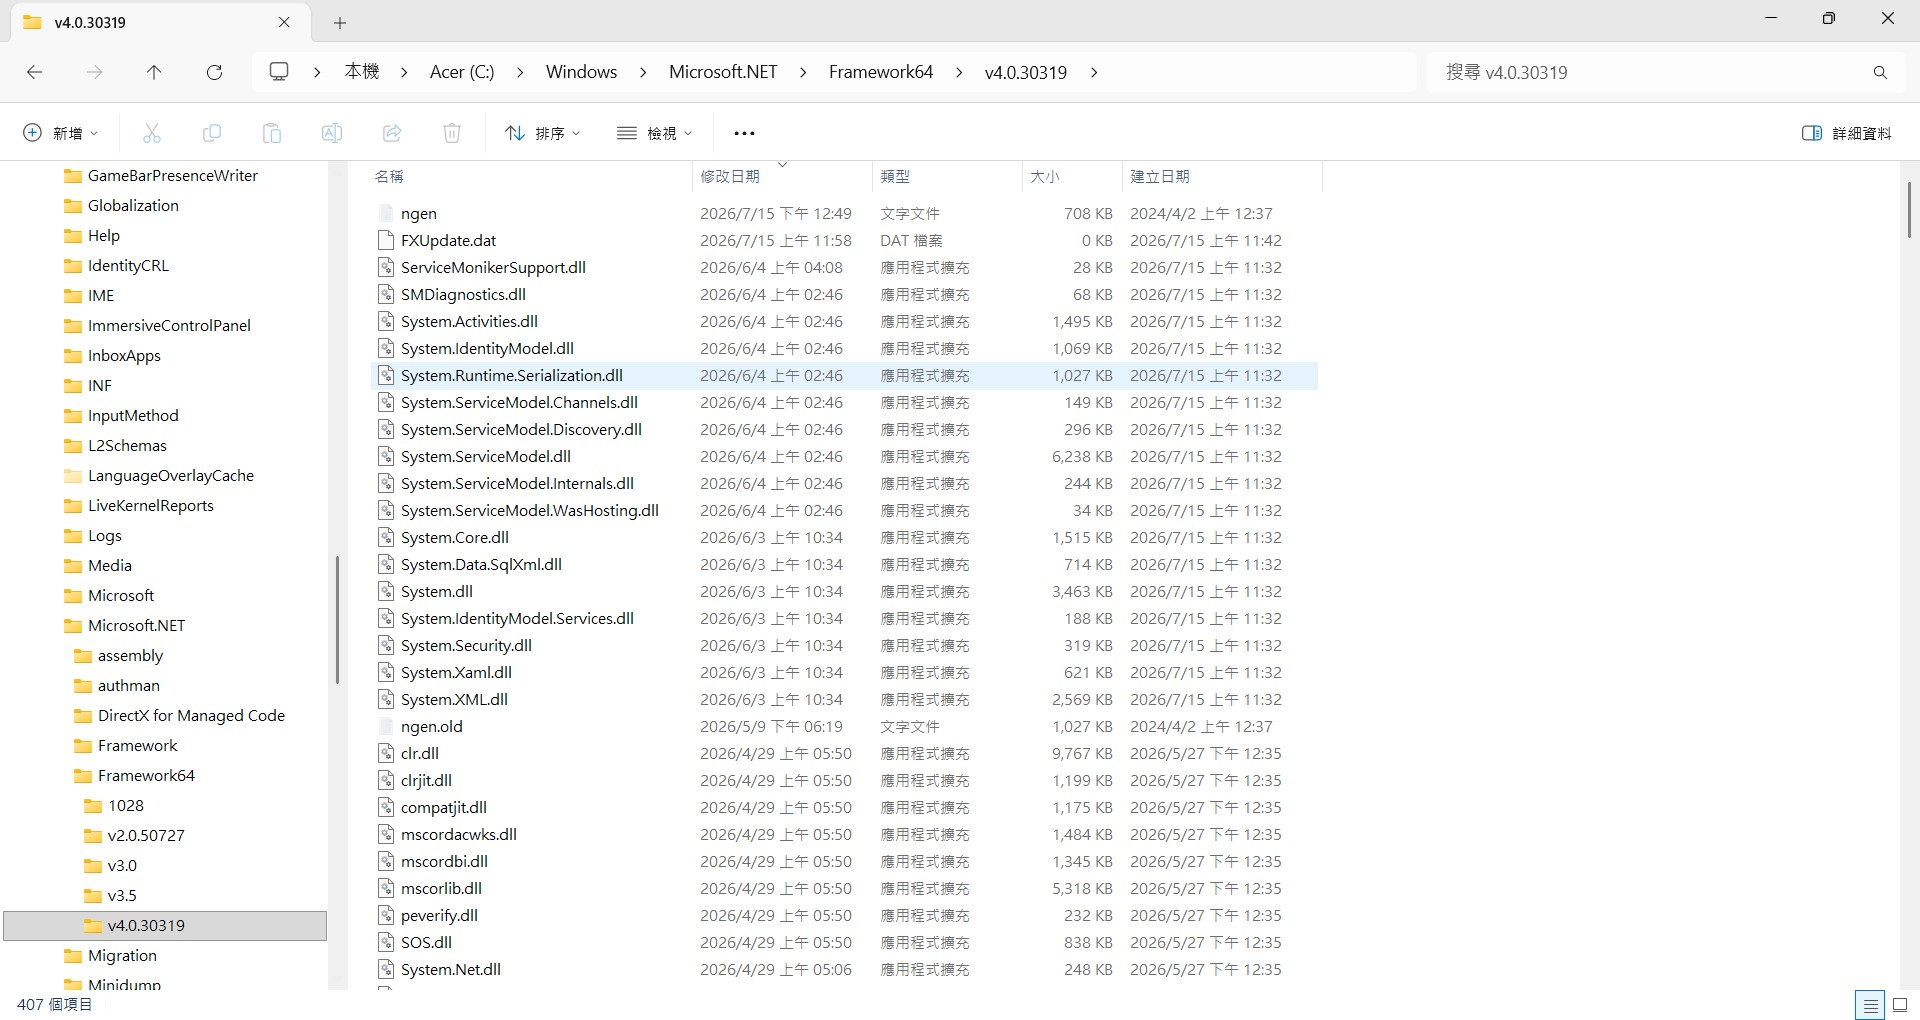Expand the chevron after Framework64 in breadcrumb
The width and height of the screenshot is (1920, 1020).
[959, 72]
